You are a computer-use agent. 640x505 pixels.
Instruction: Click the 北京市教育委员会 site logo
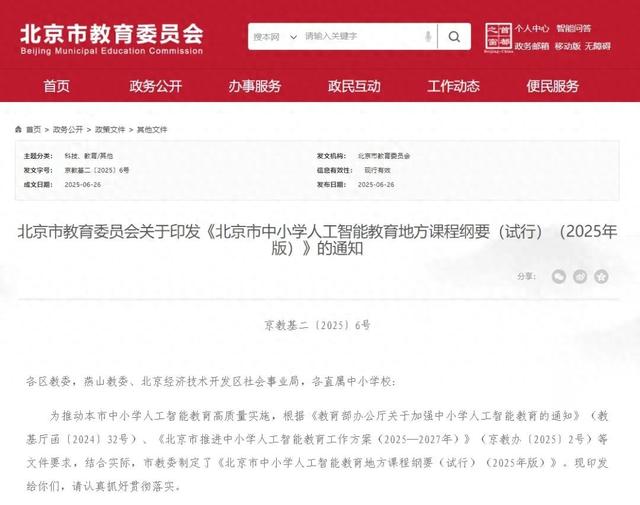tap(110, 37)
